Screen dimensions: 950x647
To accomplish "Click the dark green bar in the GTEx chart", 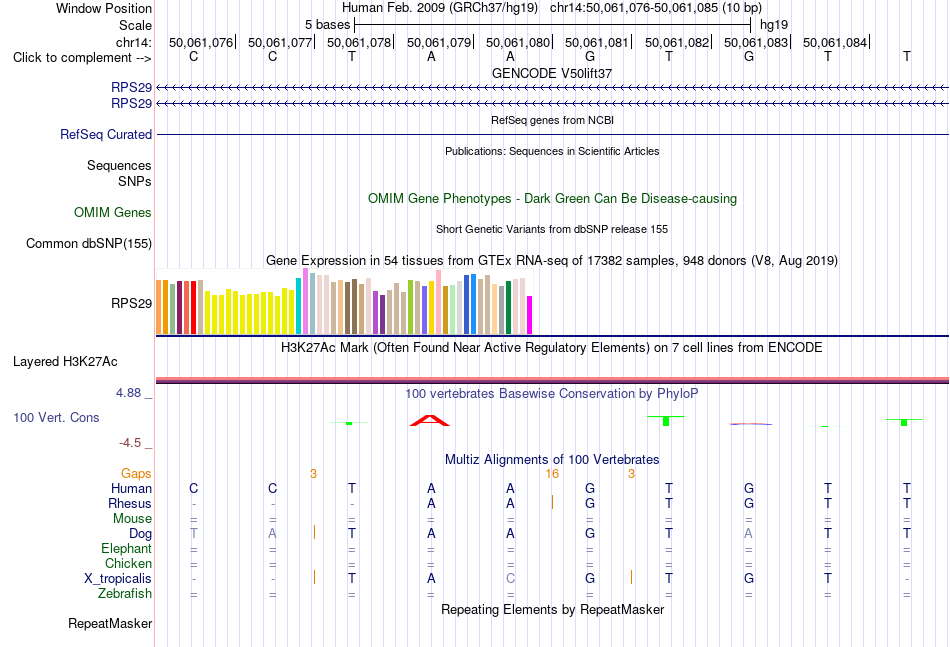I will pos(509,308).
